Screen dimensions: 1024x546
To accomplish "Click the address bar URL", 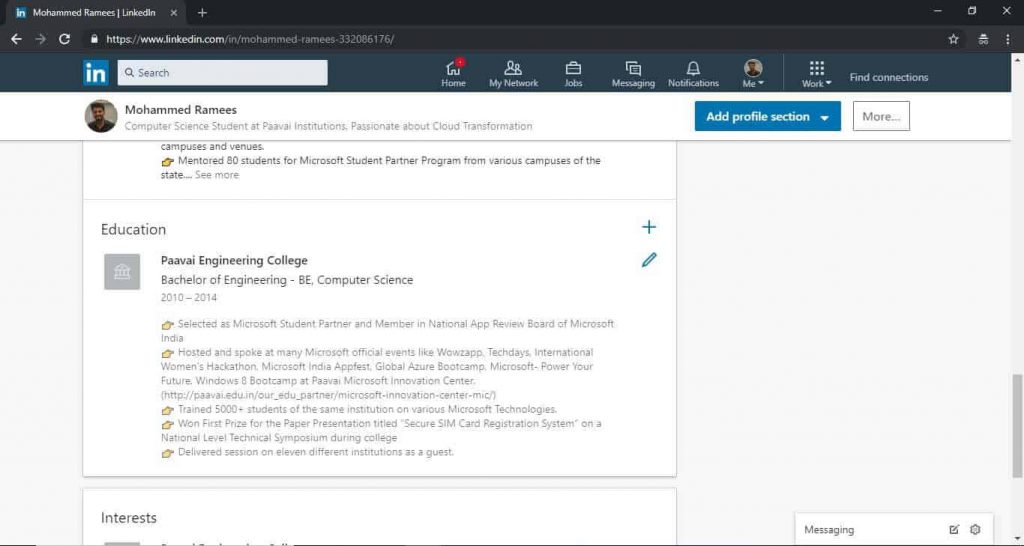I will 250,39.
